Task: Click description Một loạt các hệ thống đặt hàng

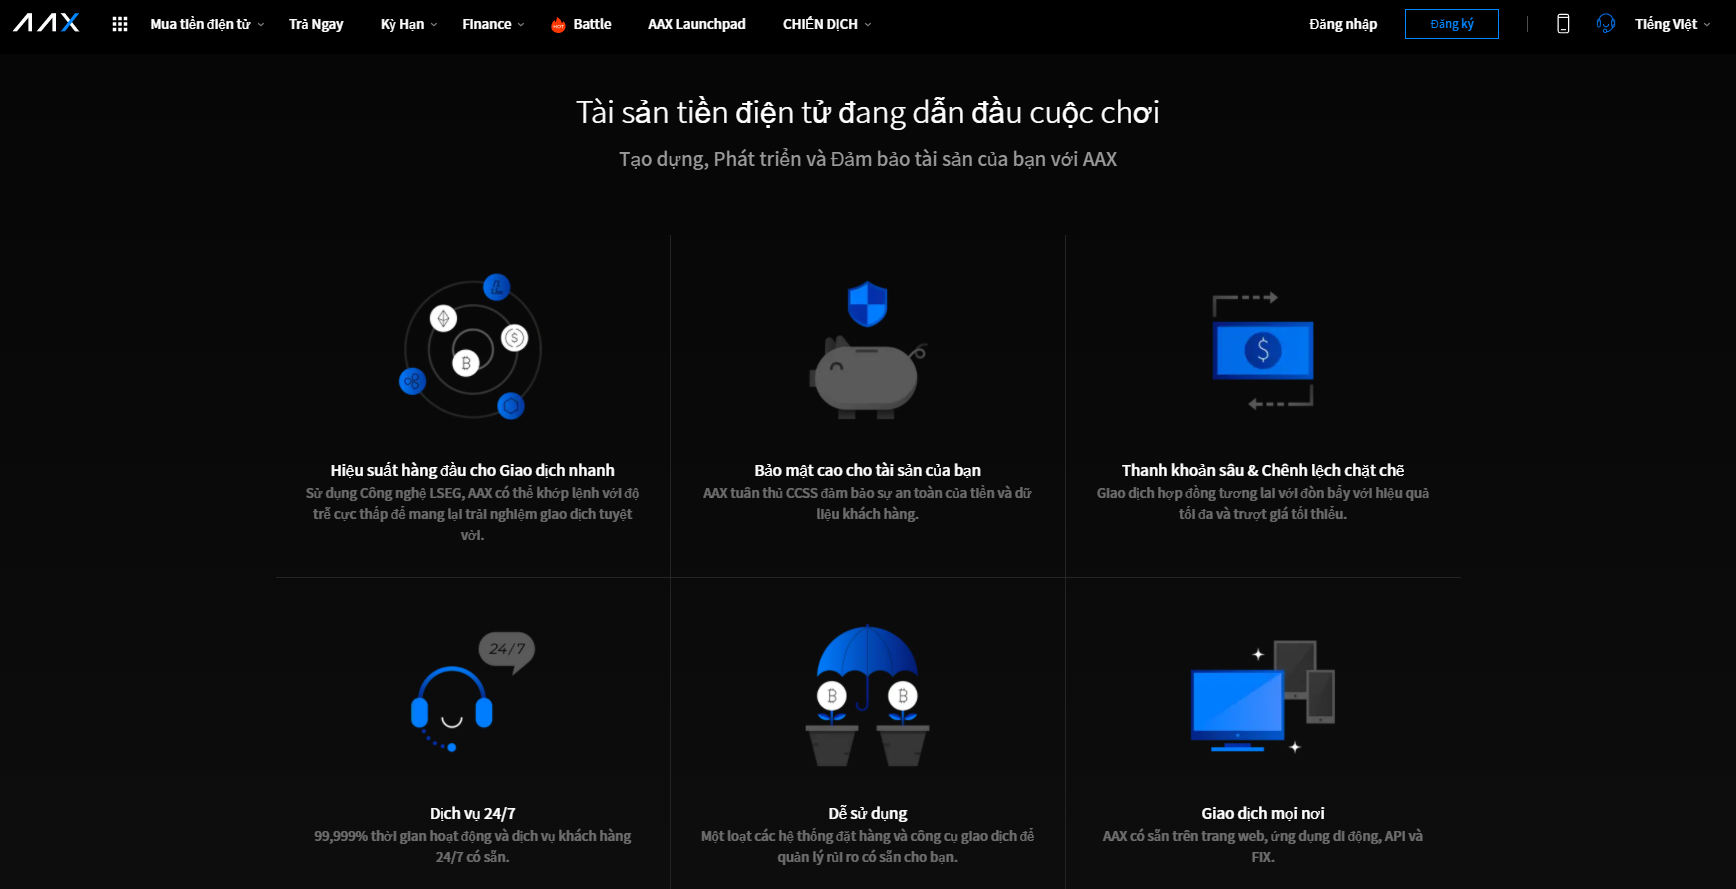Action: (868, 846)
